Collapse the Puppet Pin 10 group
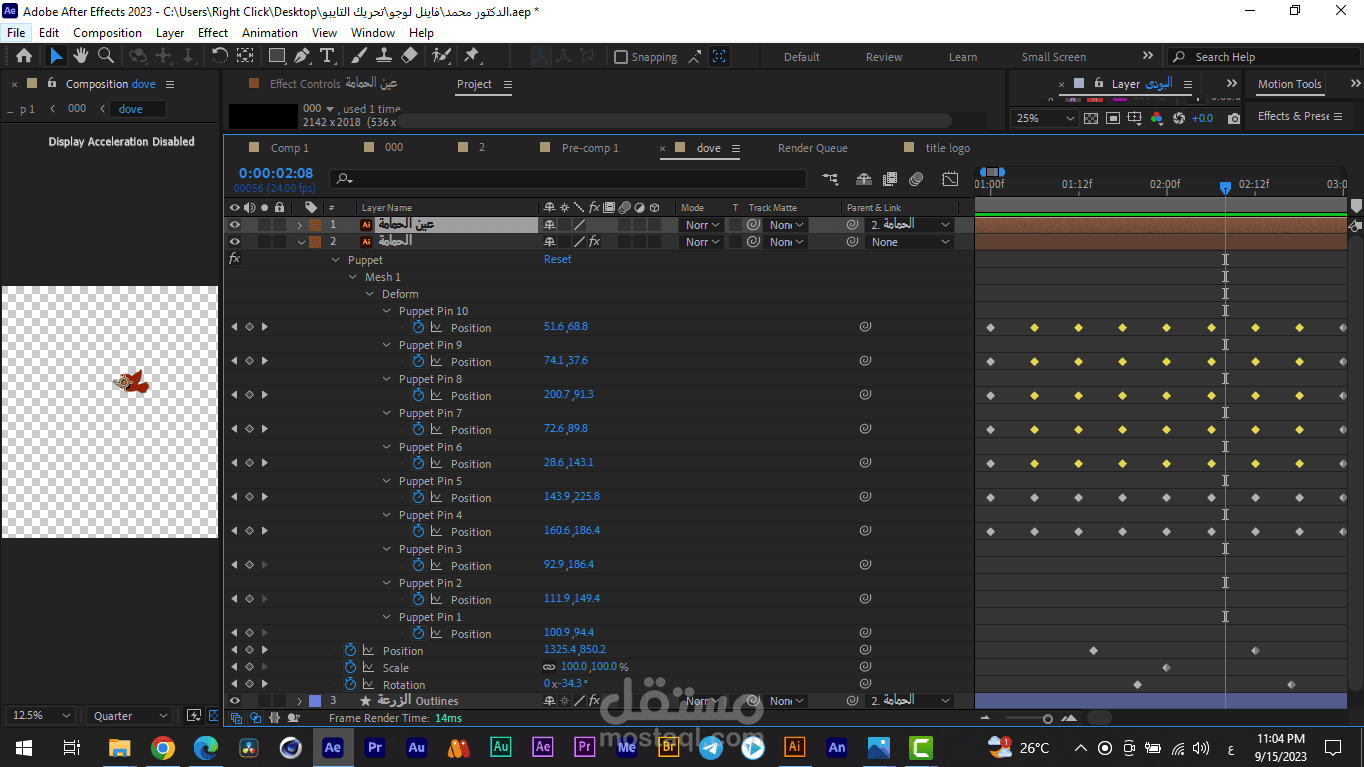 (387, 311)
